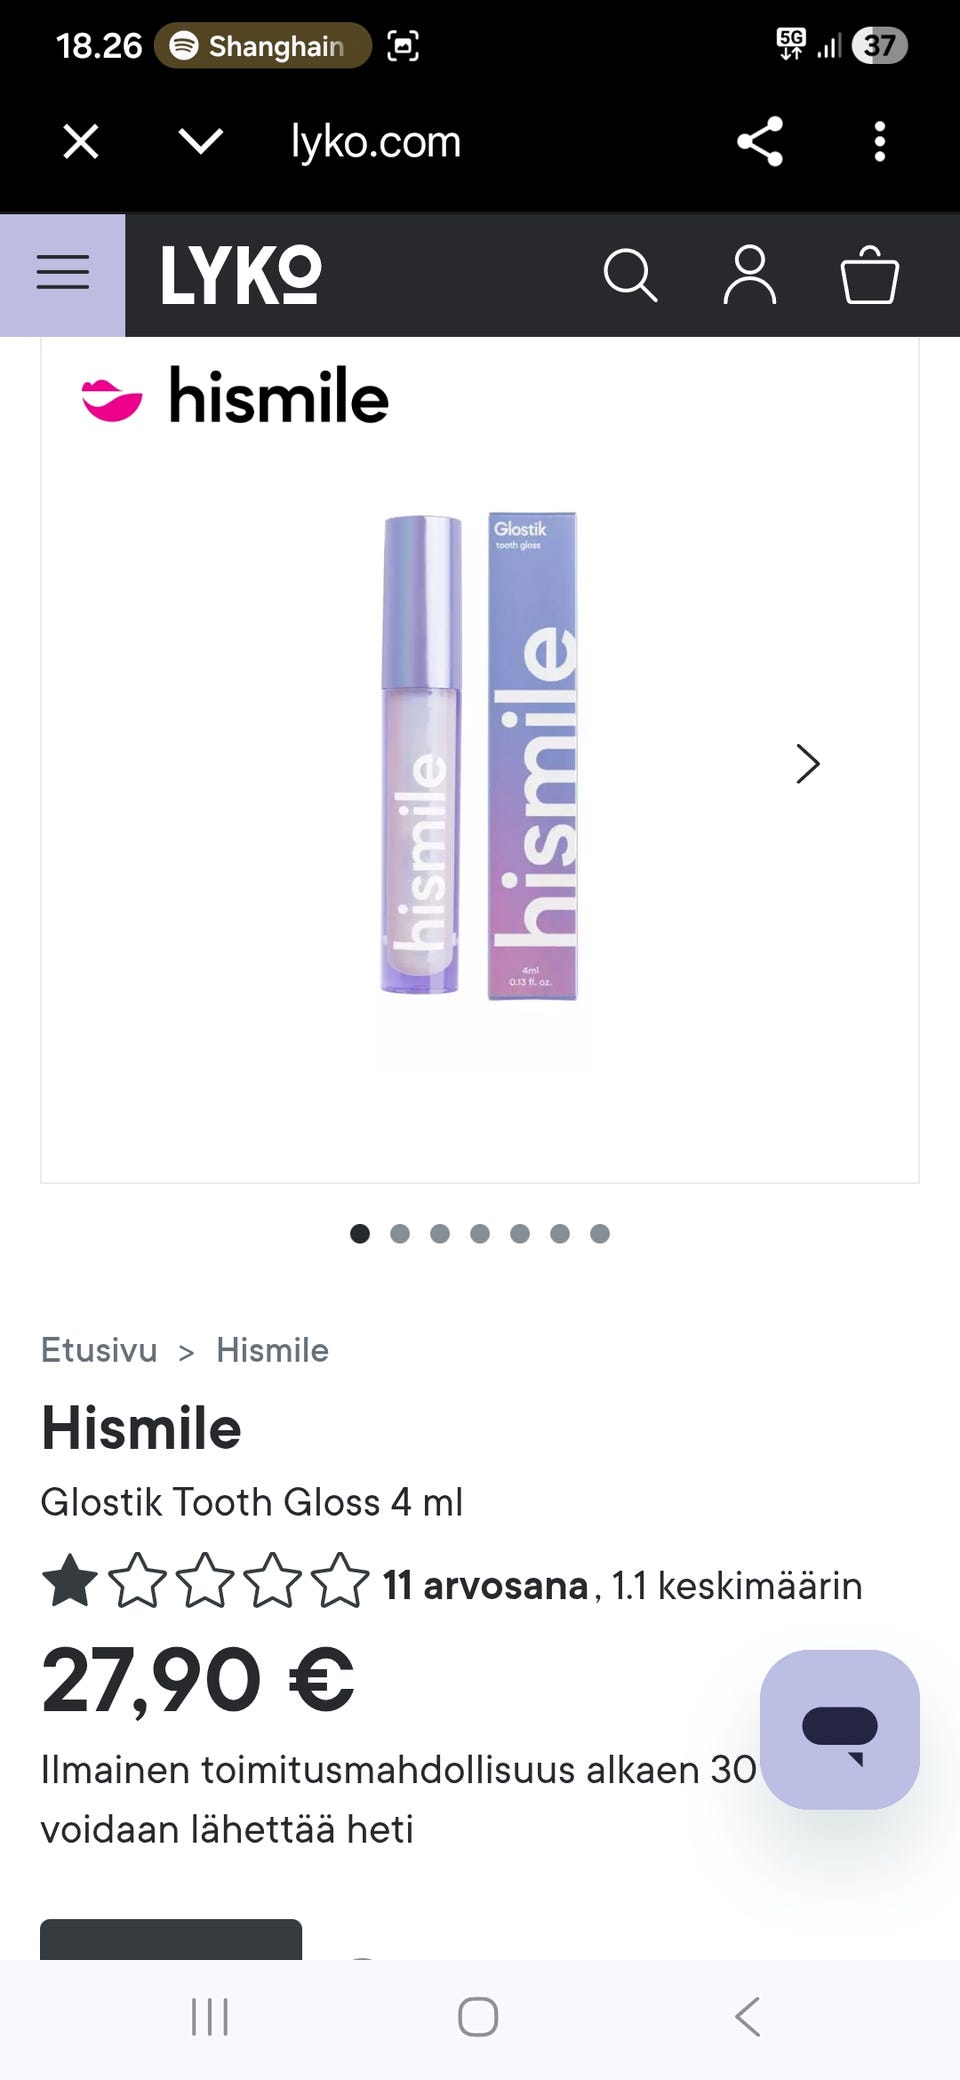Go to Etusivu breadcrumb
Viewport: 960px width, 2080px height.
click(x=99, y=1350)
